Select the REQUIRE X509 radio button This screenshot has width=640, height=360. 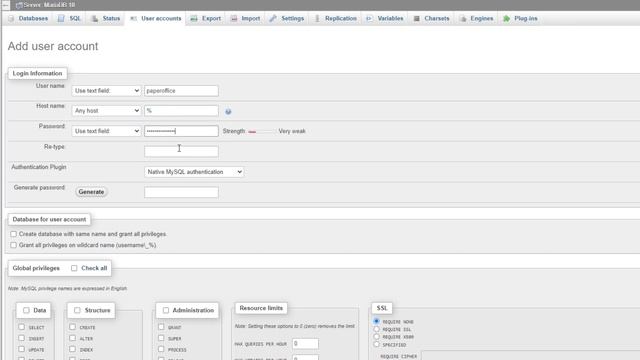376,337
